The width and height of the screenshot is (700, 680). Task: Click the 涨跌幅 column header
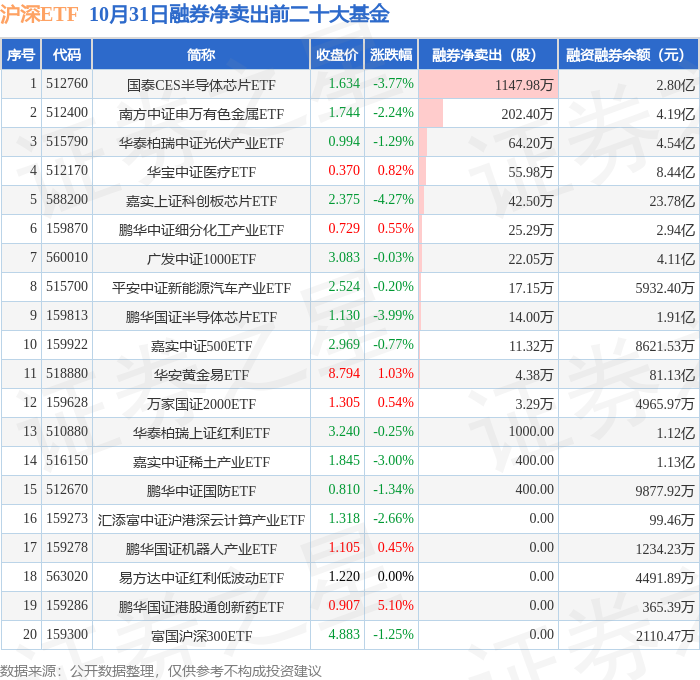click(391, 54)
